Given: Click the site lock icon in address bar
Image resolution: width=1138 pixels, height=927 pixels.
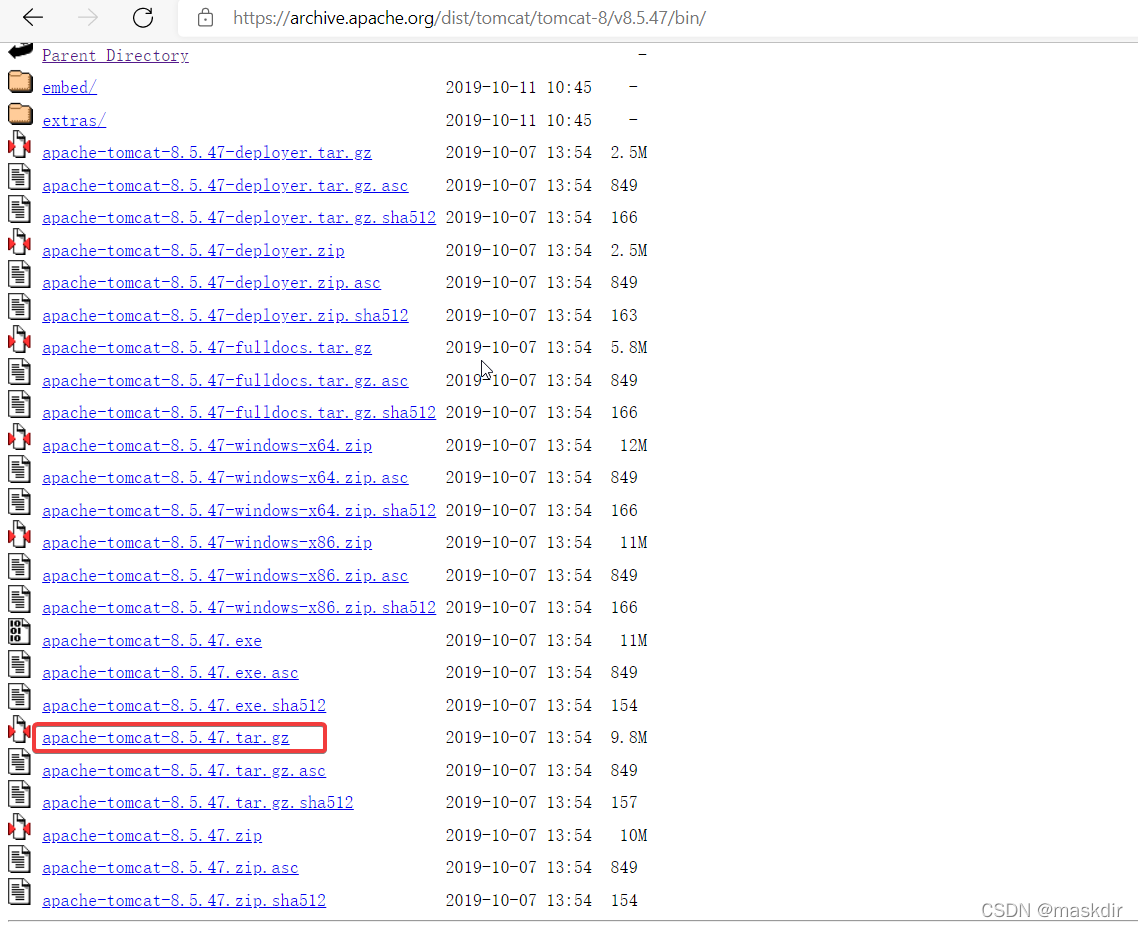Looking at the screenshot, I should pyautogui.click(x=205, y=17).
